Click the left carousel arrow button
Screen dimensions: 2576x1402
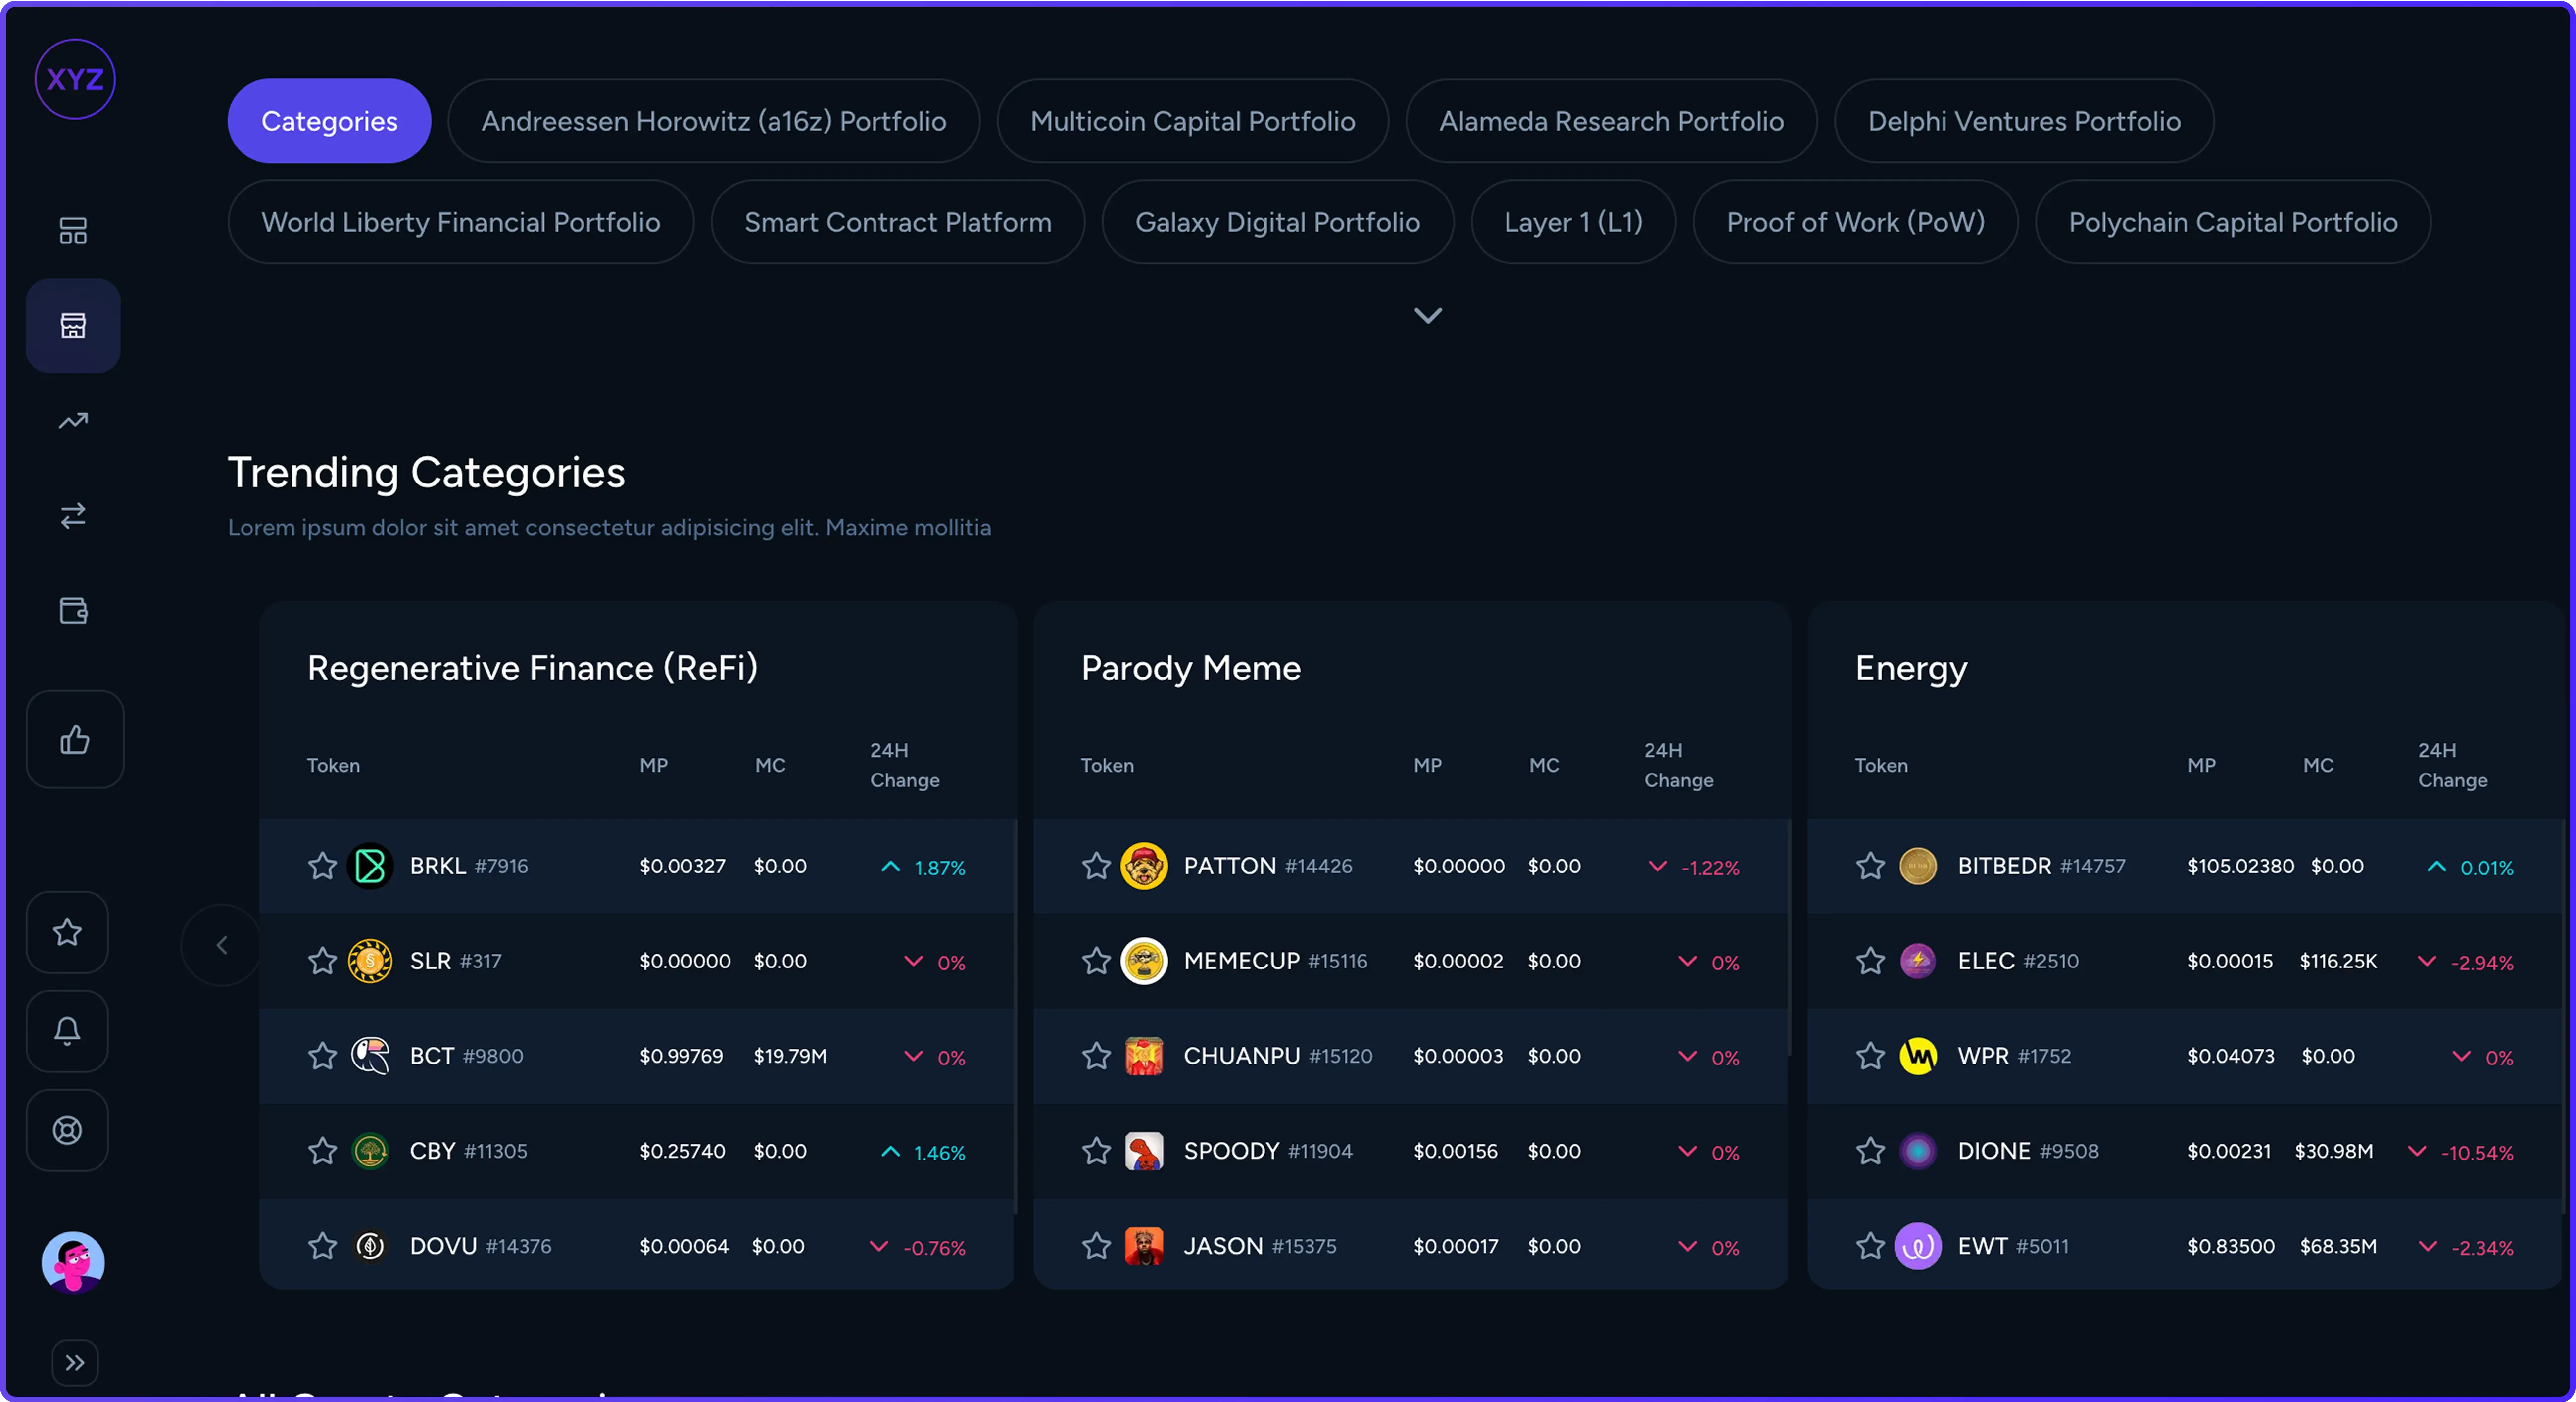pyautogui.click(x=222, y=945)
